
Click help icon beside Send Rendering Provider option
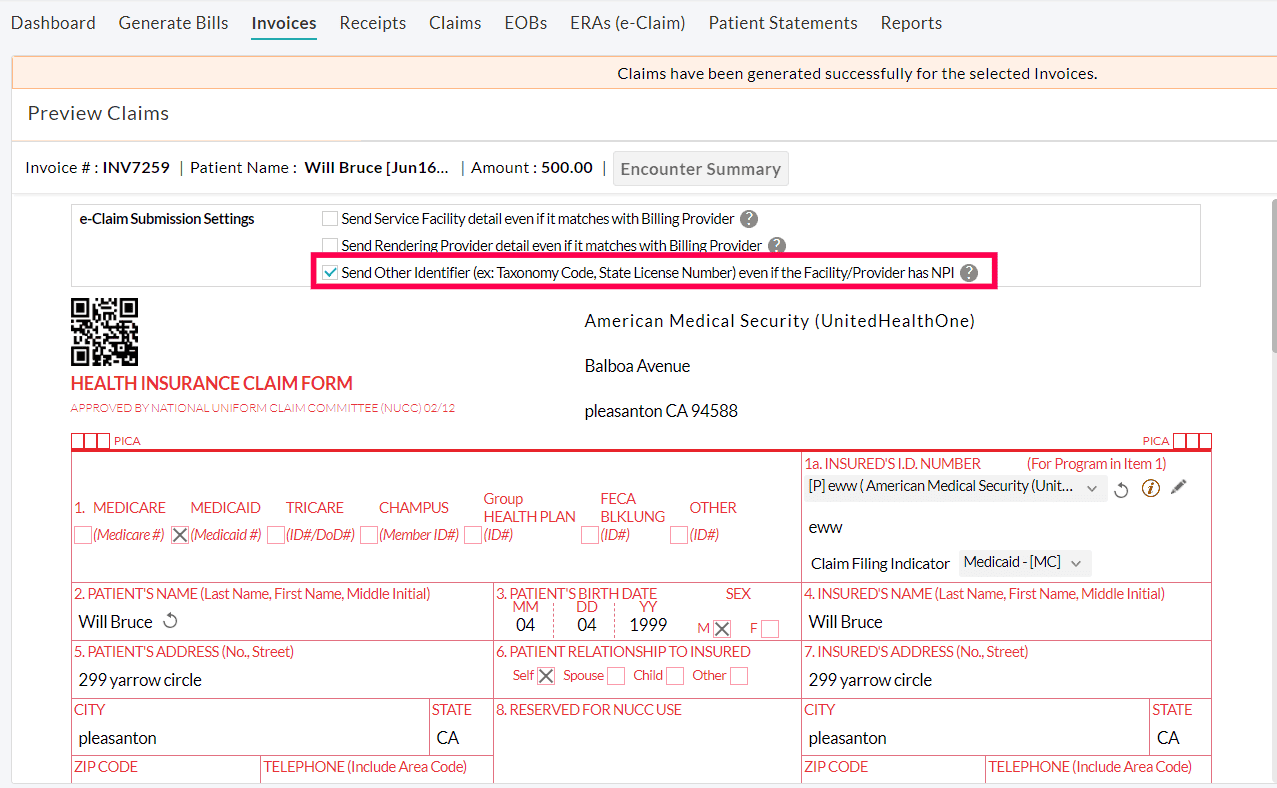tap(776, 246)
